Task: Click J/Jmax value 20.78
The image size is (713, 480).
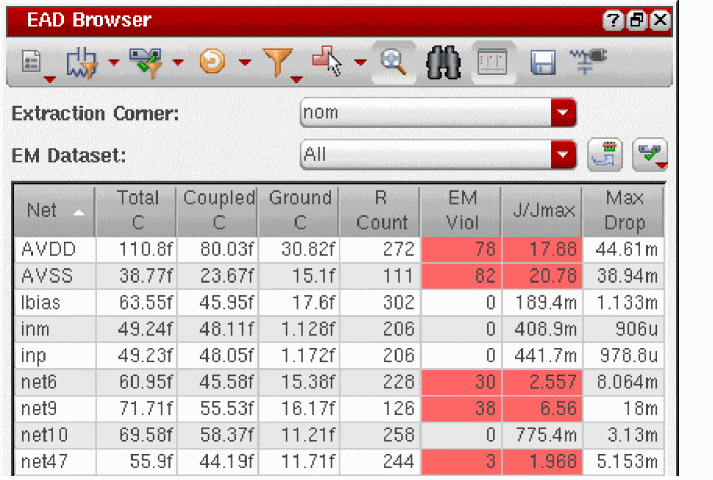Action: 542,276
